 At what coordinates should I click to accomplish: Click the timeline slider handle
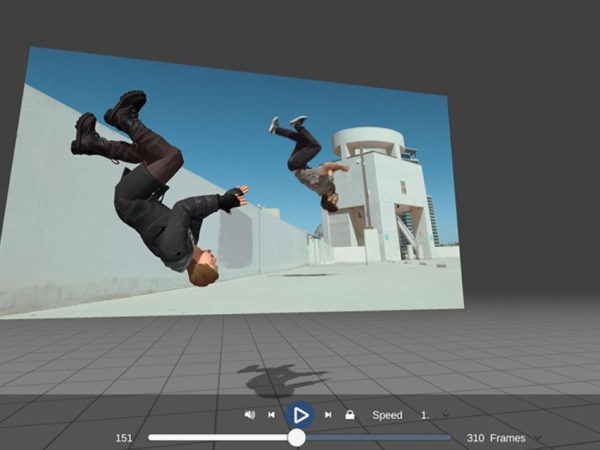click(x=297, y=438)
